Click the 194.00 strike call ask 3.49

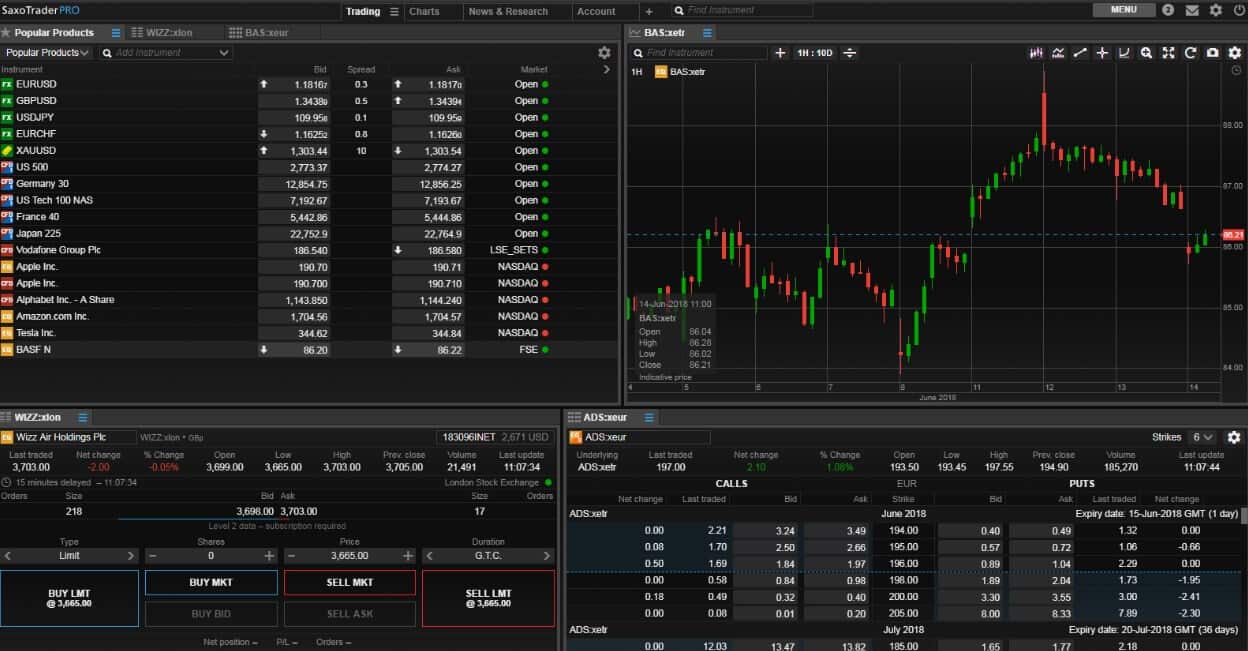838,531
